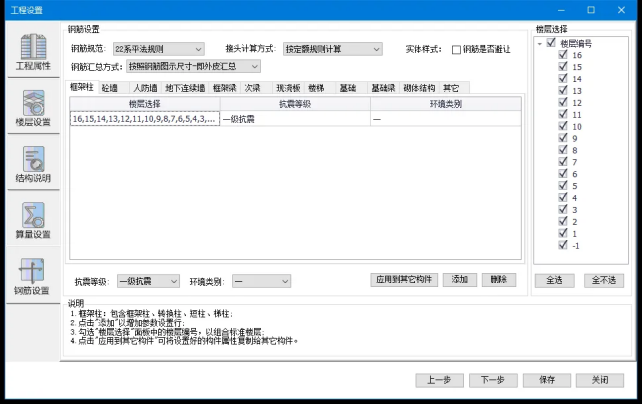Toggle the 钢筋是否通过 checkbox
The width and height of the screenshot is (642, 404).
[457, 49]
